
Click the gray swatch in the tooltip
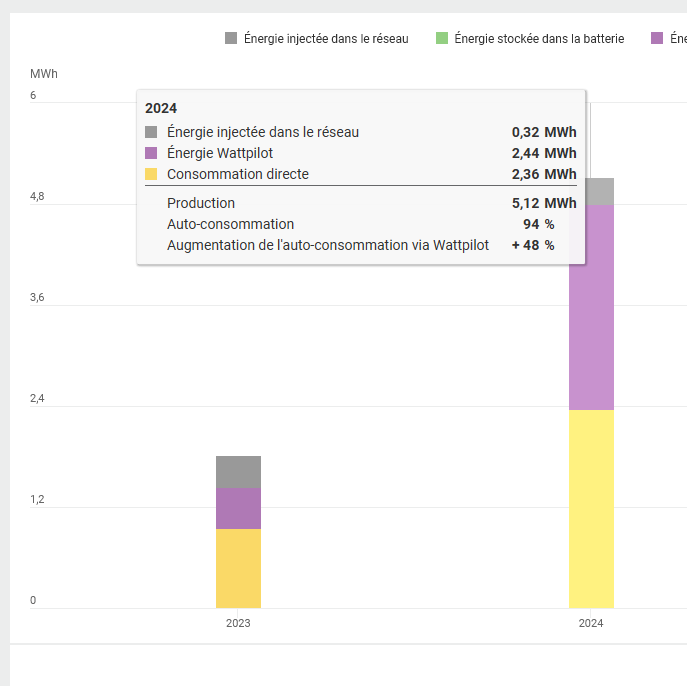tap(152, 132)
